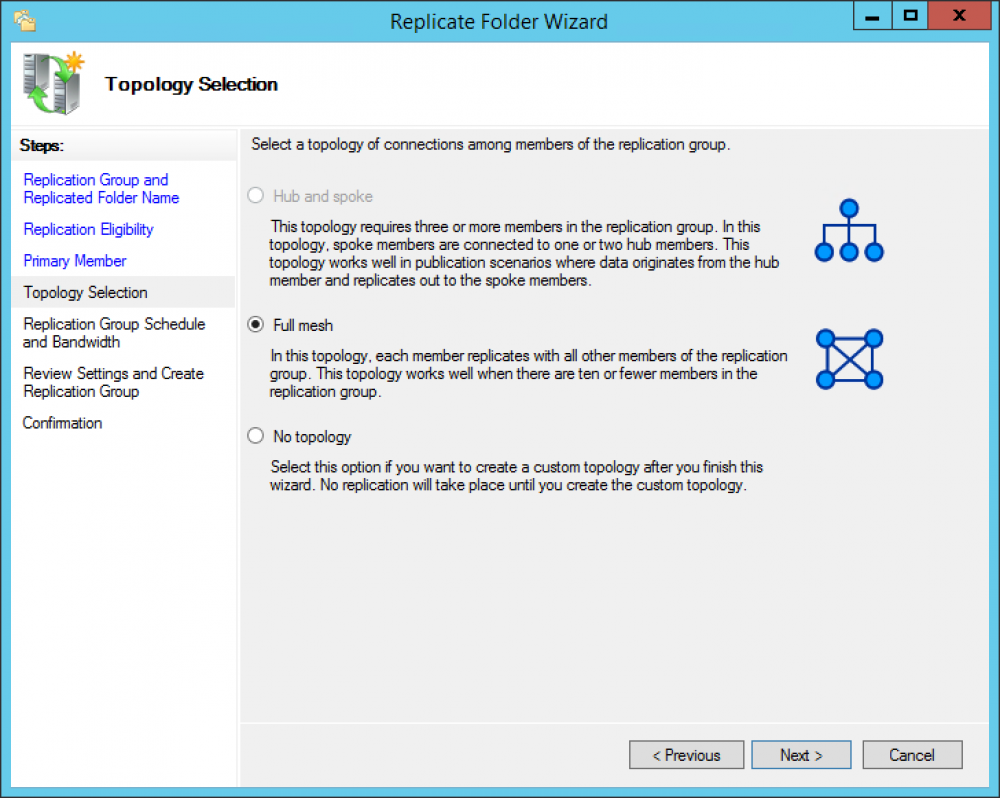Open the Replication Eligibility step
This screenshot has width=1000, height=798.
pyautogui.click(x=88, y=229)
